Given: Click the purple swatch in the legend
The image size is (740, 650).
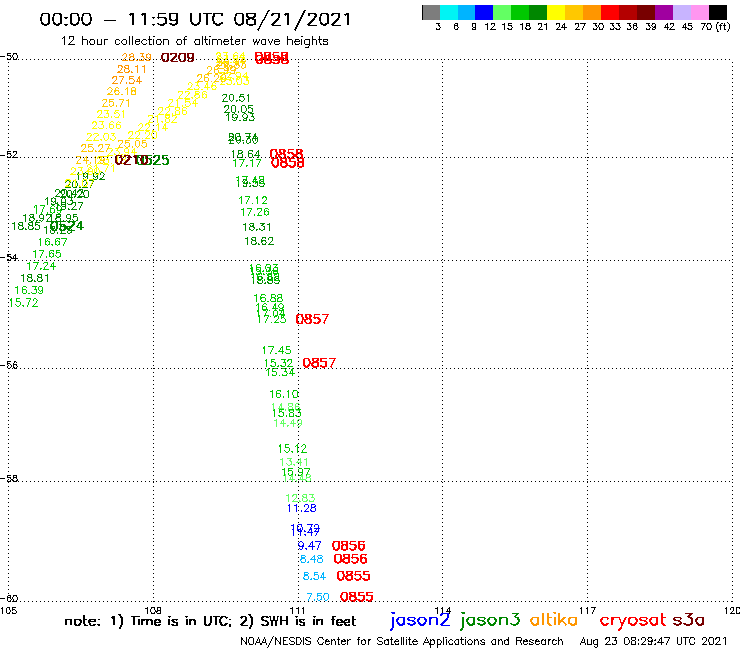Looking at the screenshot, I should tap(664, 12).
